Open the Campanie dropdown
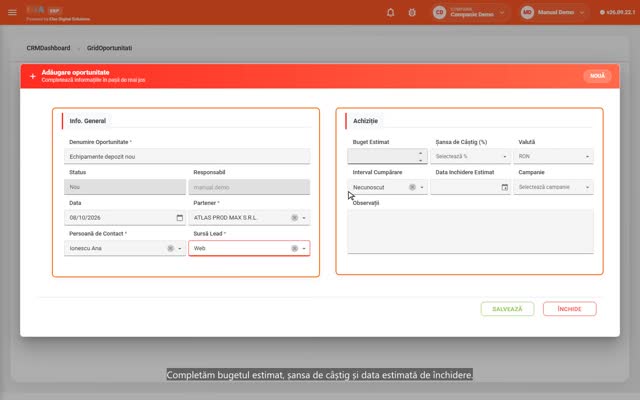This screenshot has height=400, width=640. coord(553,187)
